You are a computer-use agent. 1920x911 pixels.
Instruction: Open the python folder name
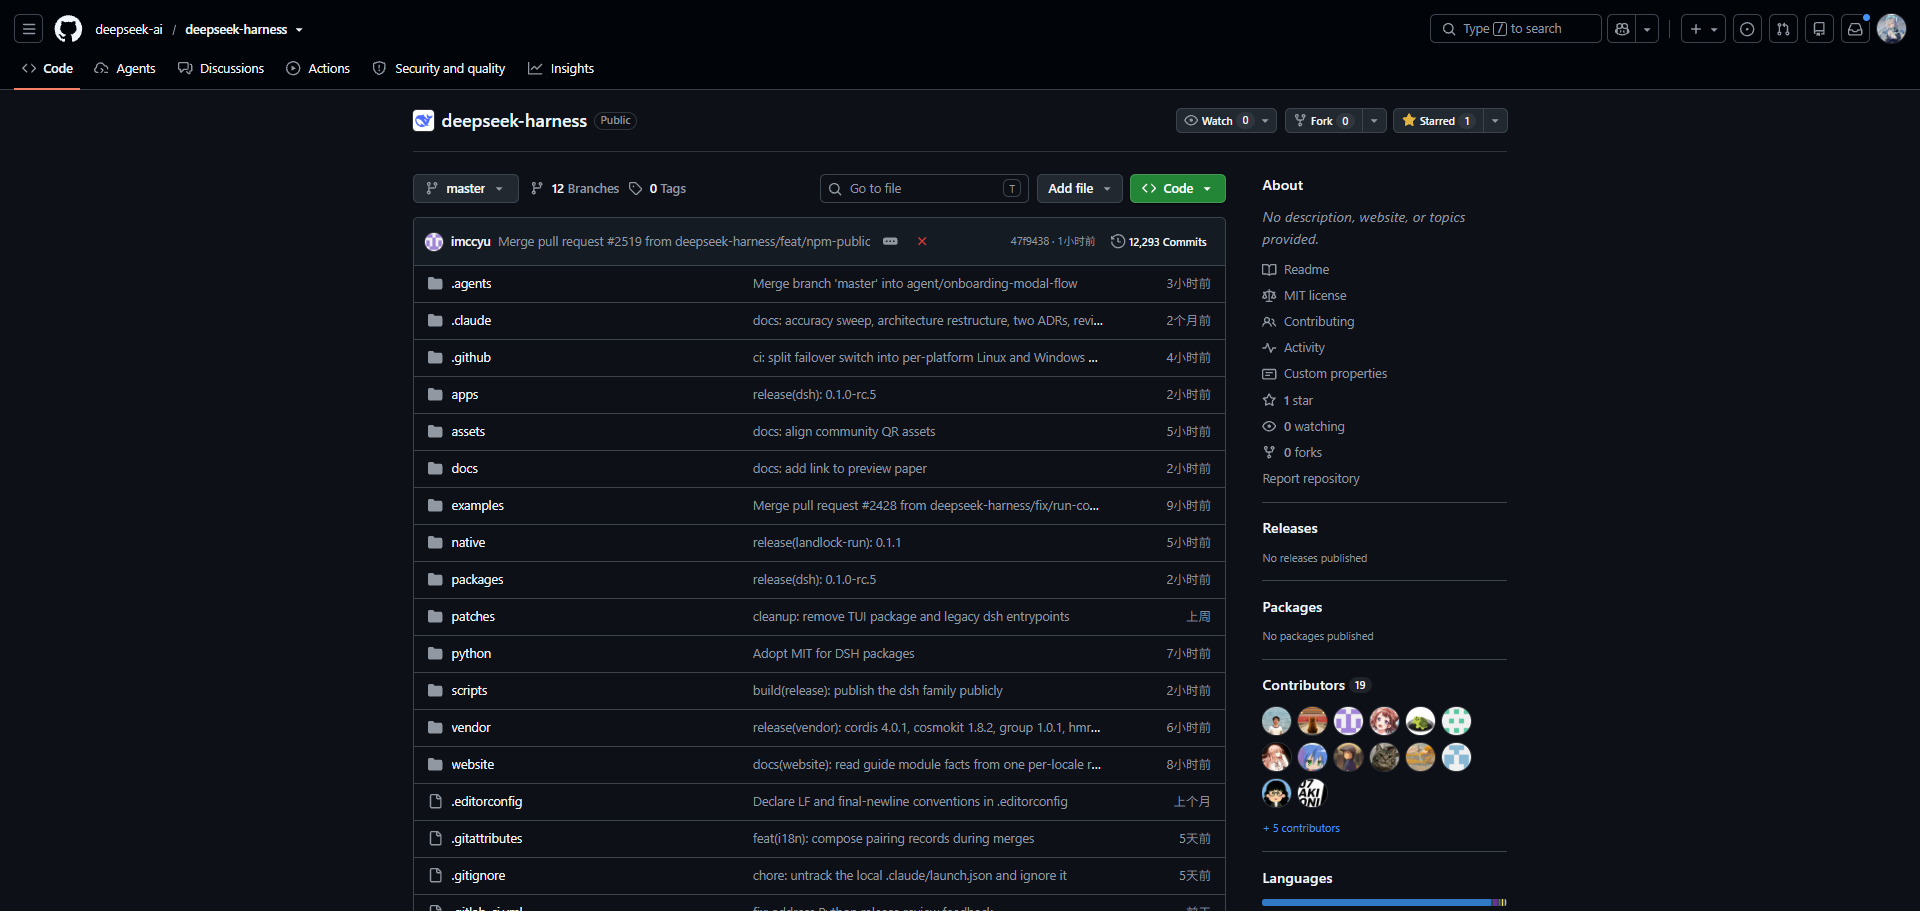pos(471,654)
